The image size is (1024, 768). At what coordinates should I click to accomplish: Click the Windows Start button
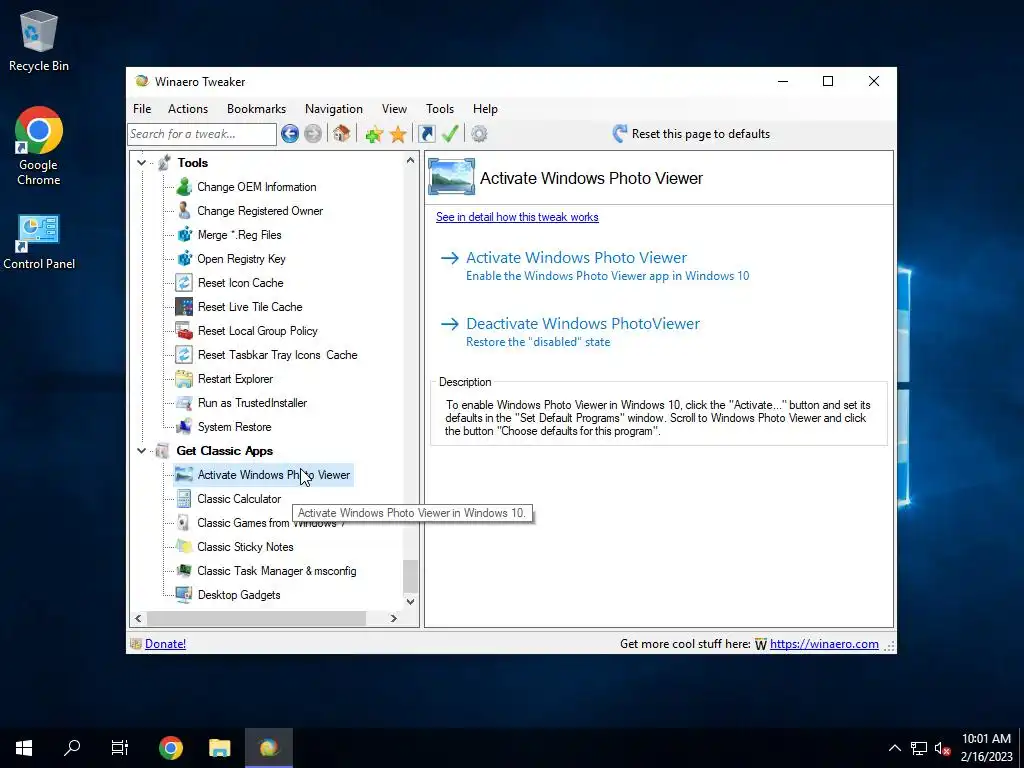[24, 748]
